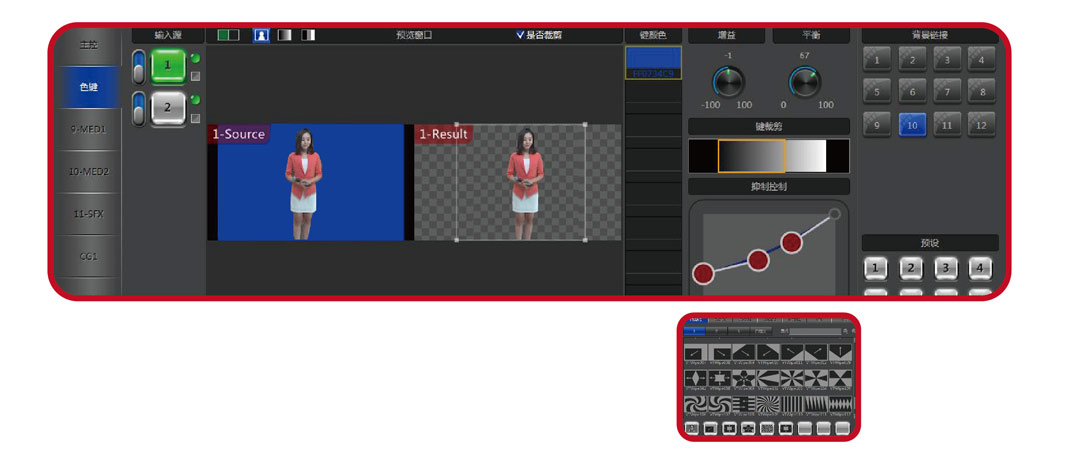Select the vertical bars wipe pattern
Image resolution: width=1077 pixels, height=449 pixels.
(792, 404)
